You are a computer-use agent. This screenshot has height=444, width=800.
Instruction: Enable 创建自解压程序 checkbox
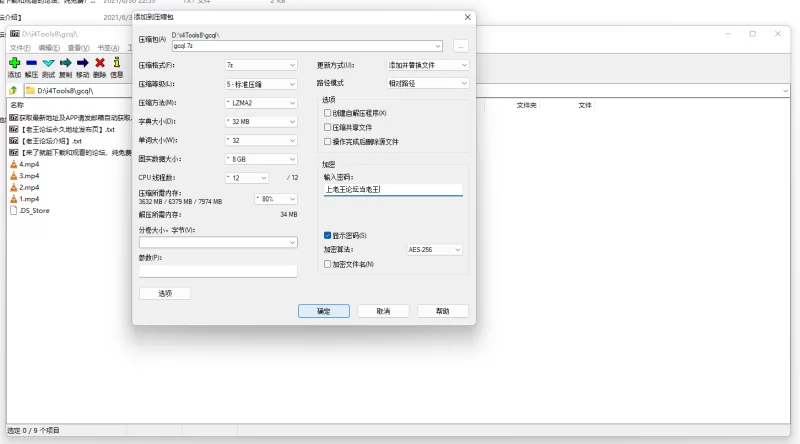tap(328, 113)
